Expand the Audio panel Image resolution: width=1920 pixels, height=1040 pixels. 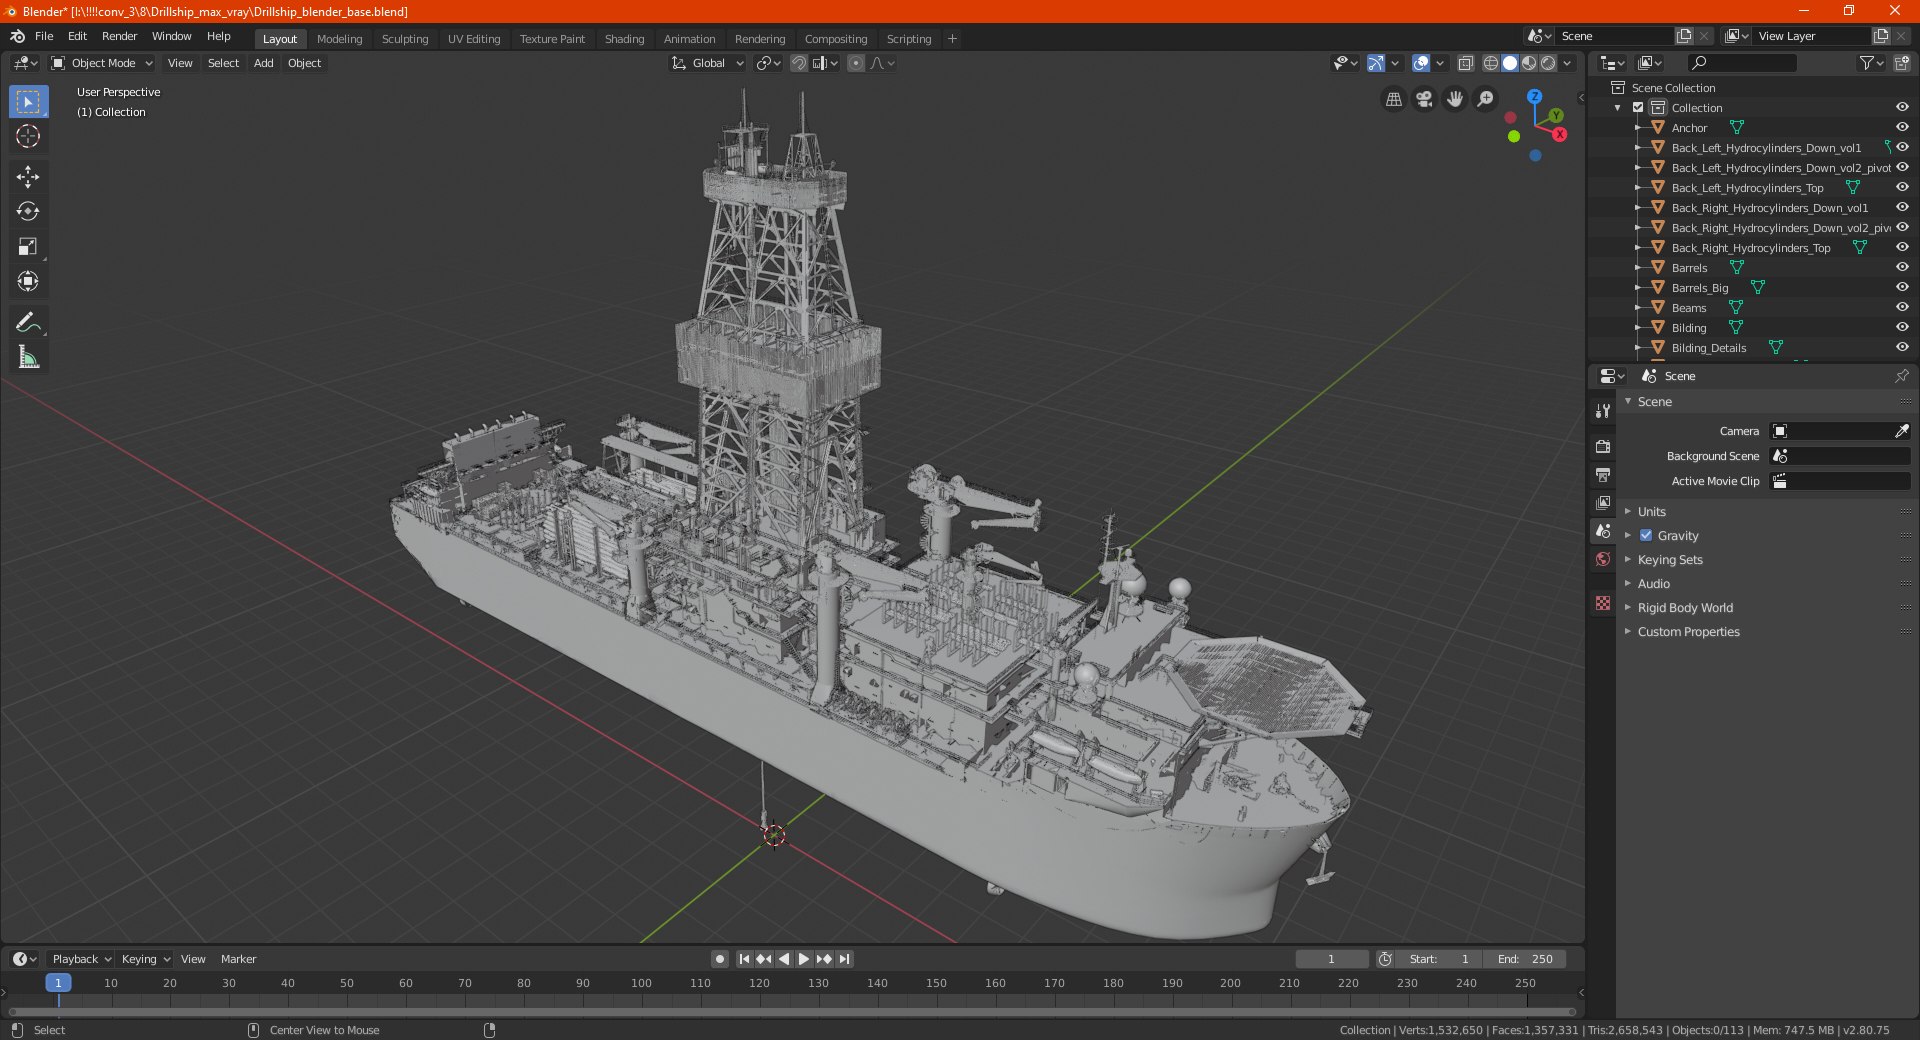tap(1653, 583)
